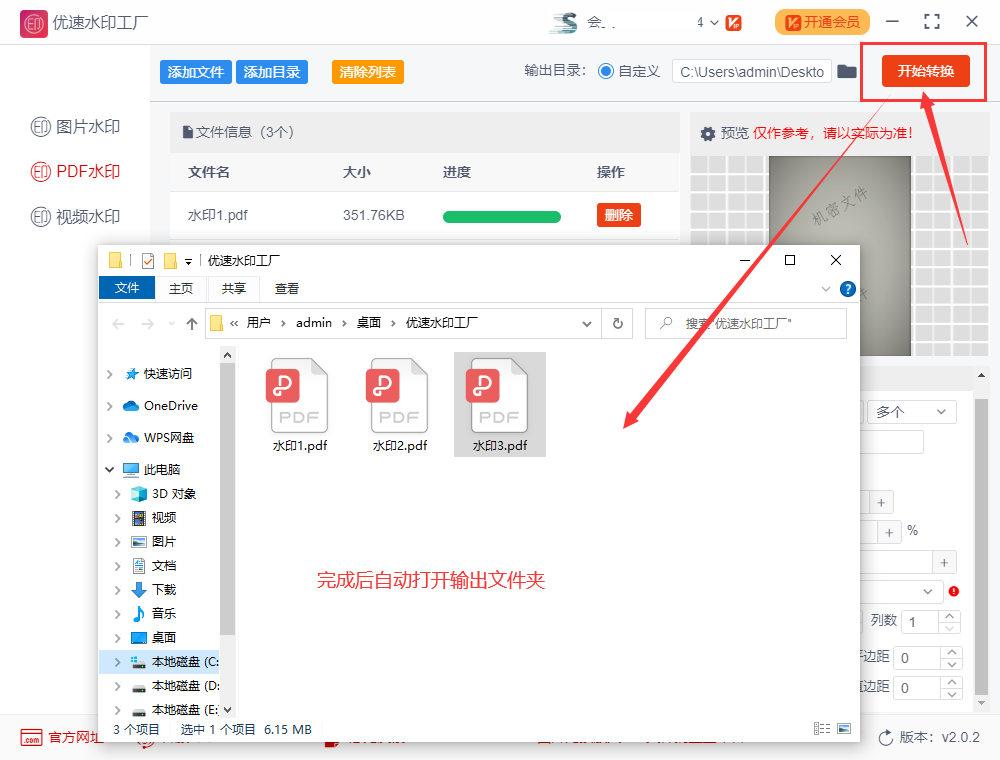Refresh the Explorer address bar
This screenshot has width=1000, height=760.
click(618, 323)
